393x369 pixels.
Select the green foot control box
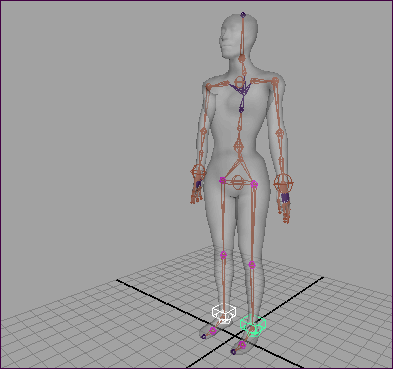[253, 326]
